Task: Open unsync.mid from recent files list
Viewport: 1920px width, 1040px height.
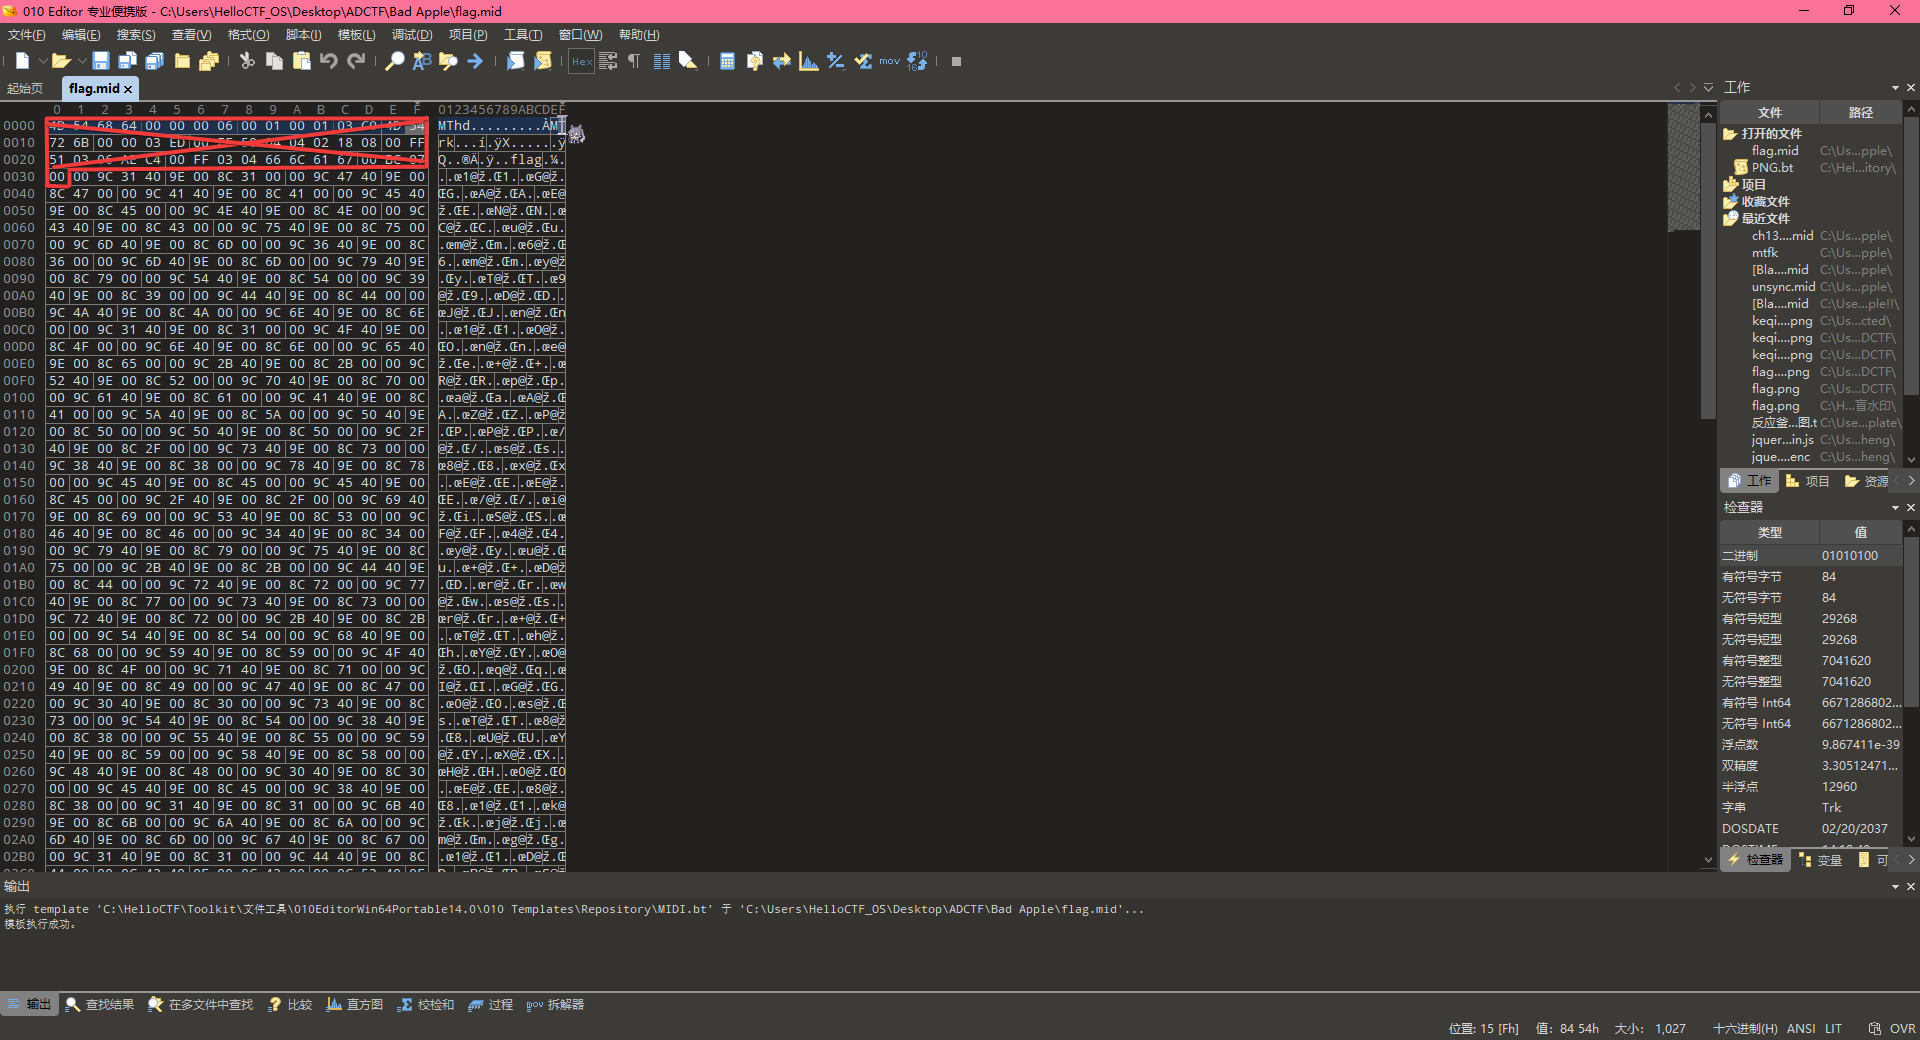Action: [x=1782, y=287]
